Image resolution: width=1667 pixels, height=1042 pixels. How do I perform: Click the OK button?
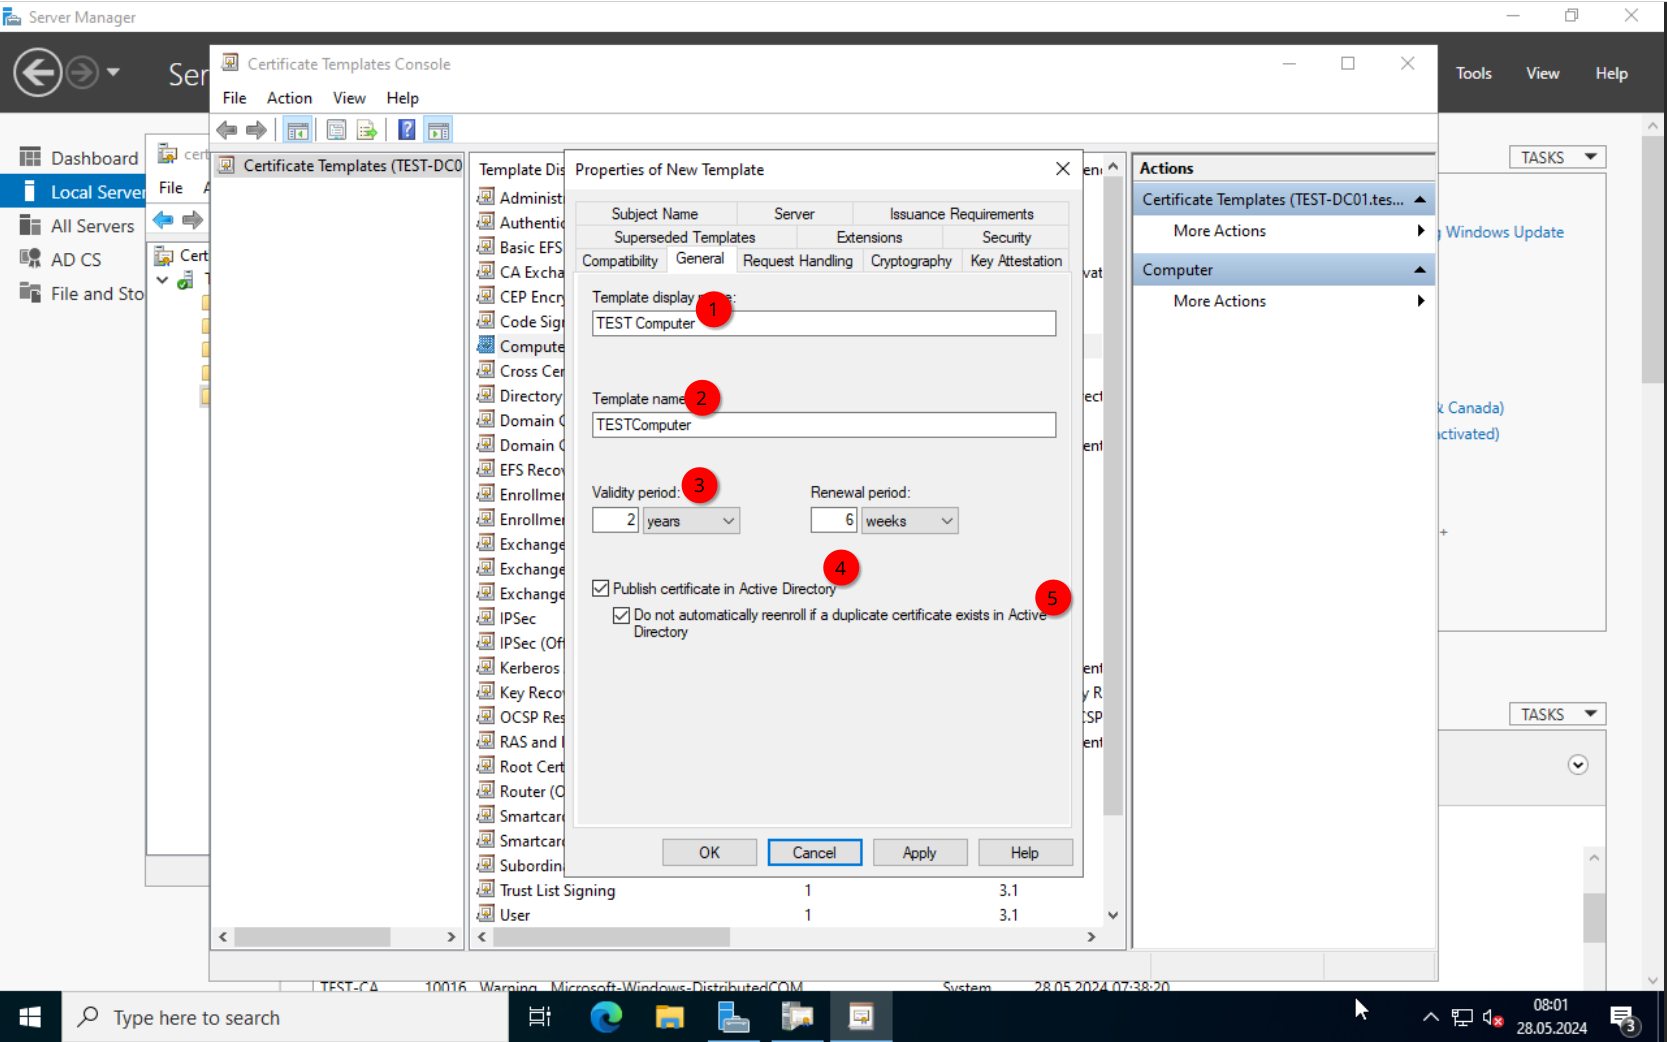click(709, 852)
